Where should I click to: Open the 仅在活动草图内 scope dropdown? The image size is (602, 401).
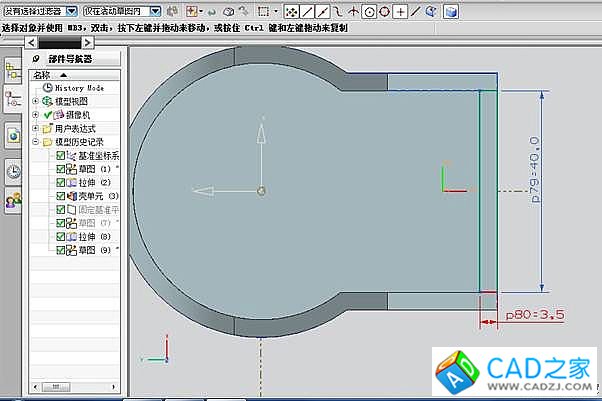point(155,11)
